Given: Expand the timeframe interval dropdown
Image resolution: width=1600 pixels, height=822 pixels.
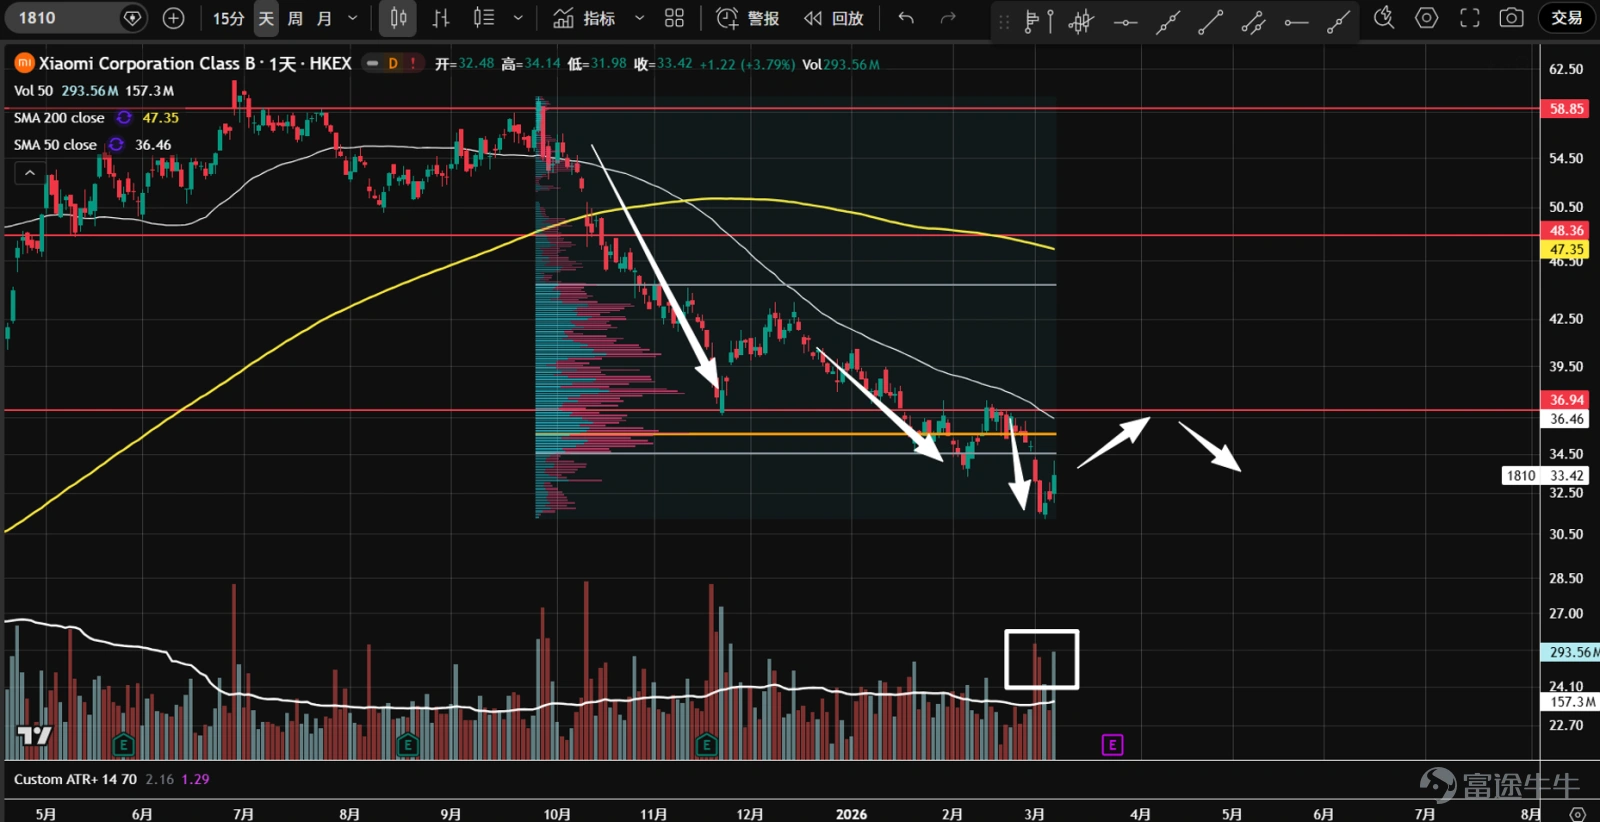Looking at the screenshot, I should (x=352, y=18).
